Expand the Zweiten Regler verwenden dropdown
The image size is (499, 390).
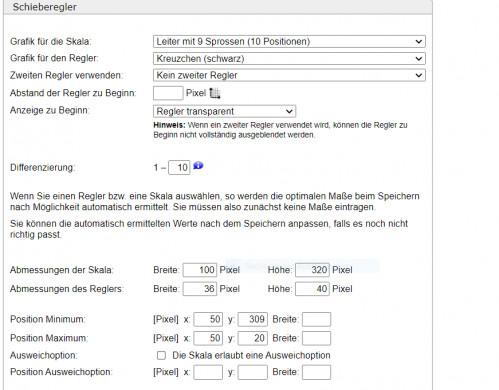tap(289, 75)
